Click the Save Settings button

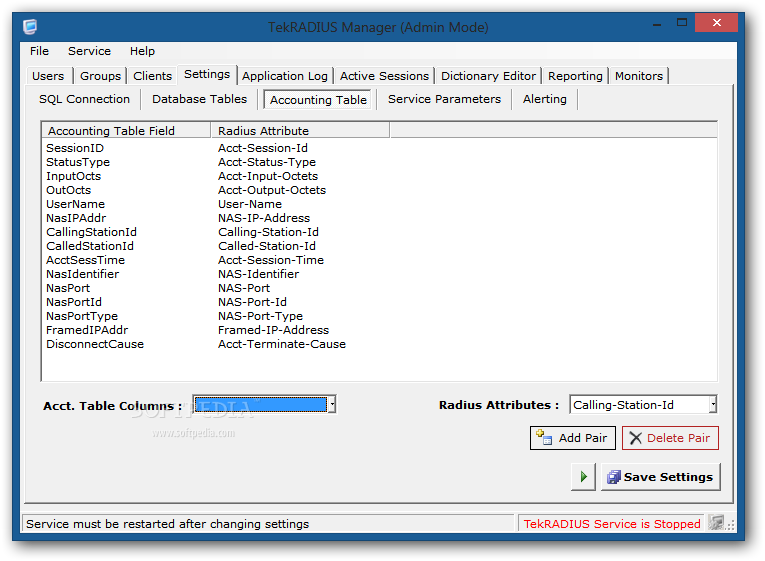coord(661,477)
